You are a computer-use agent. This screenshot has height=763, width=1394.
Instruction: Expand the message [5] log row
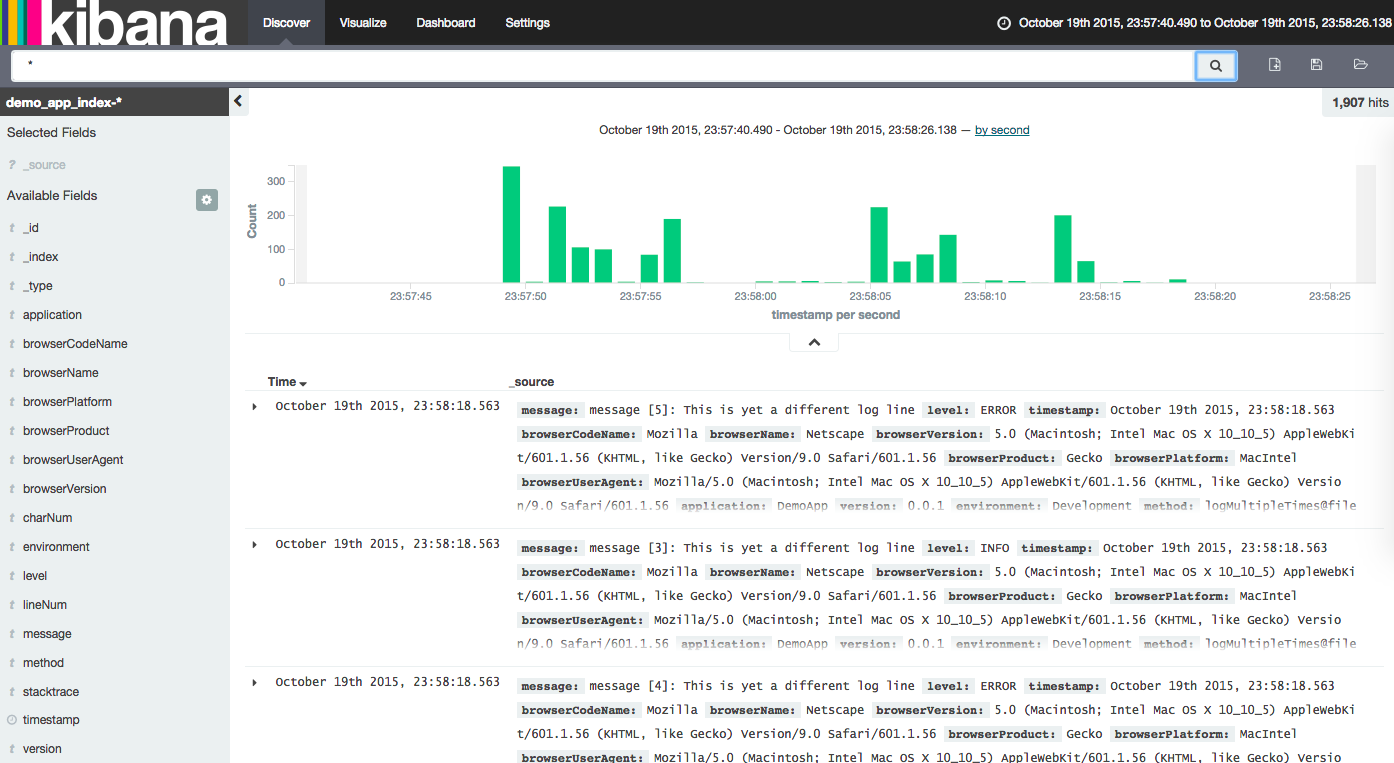point(255,406)
